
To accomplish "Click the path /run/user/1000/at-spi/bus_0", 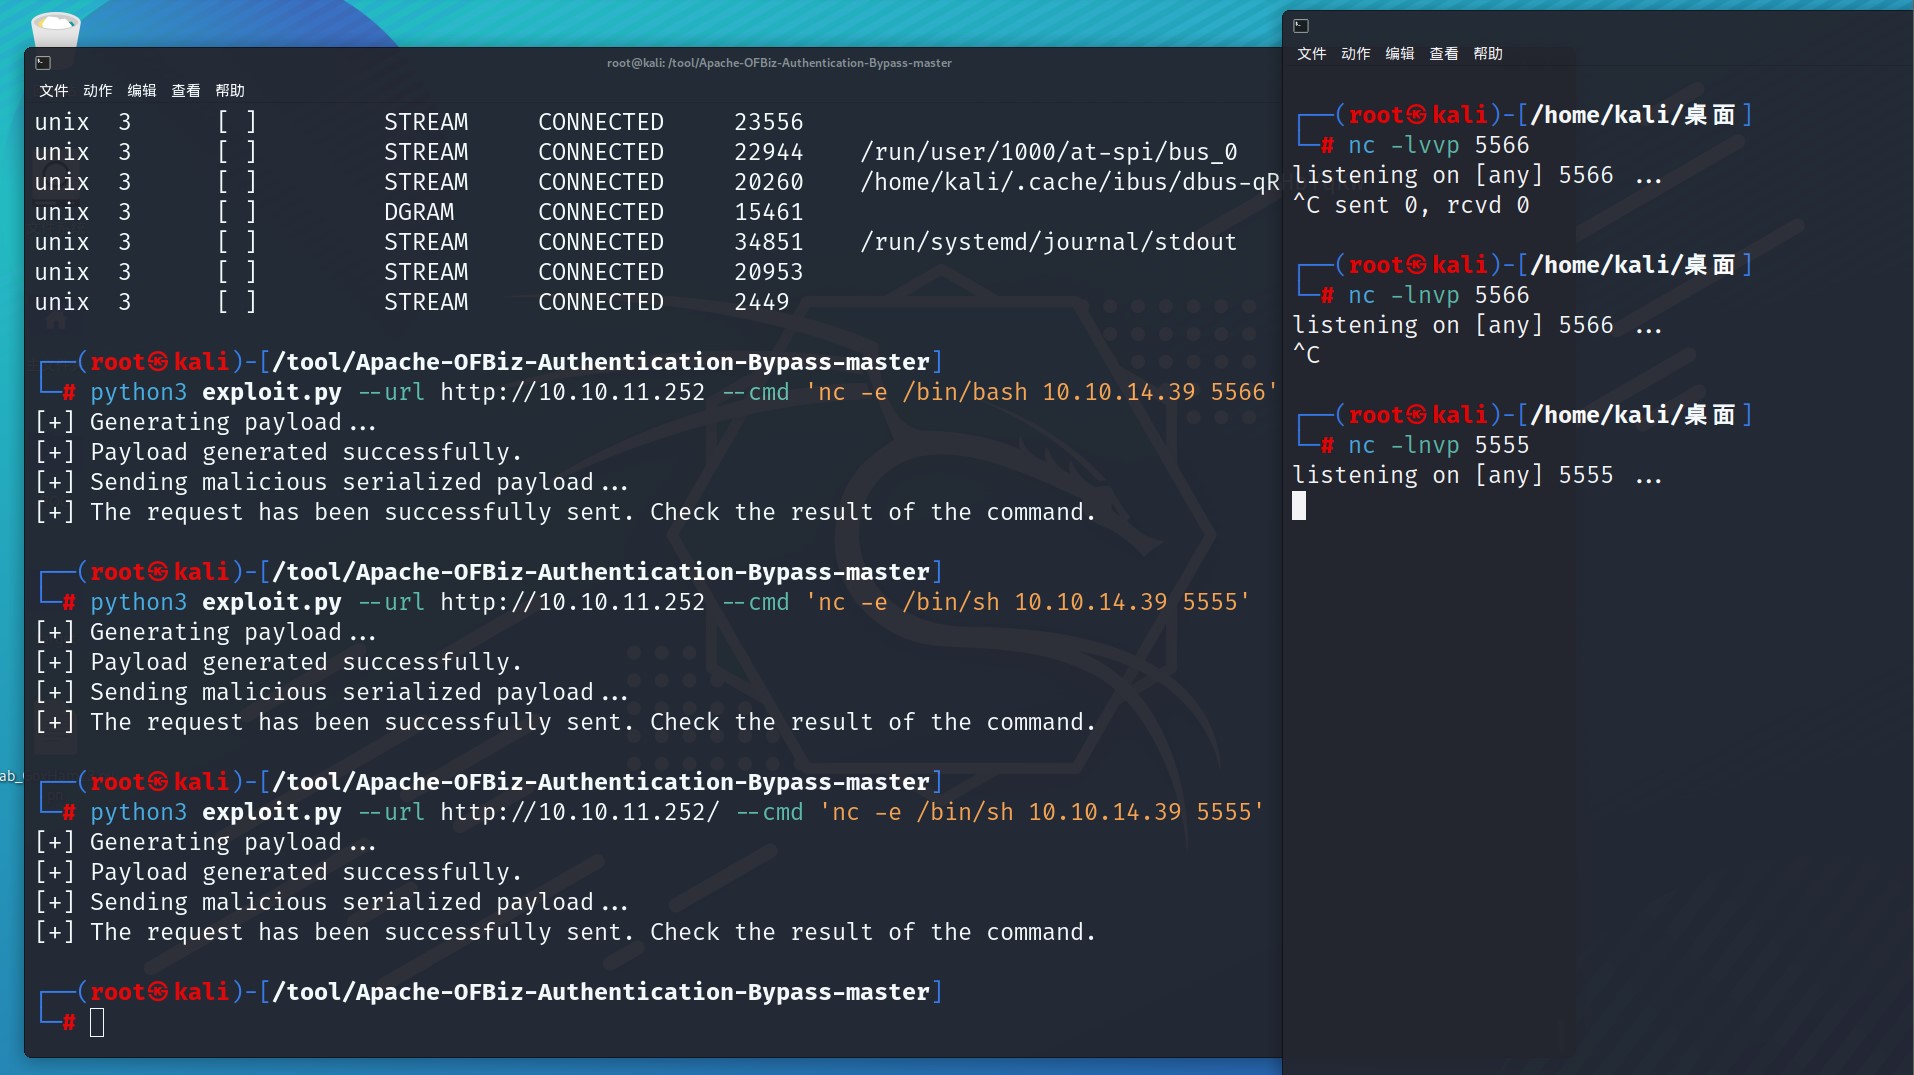I will [x=1049, y=152].
